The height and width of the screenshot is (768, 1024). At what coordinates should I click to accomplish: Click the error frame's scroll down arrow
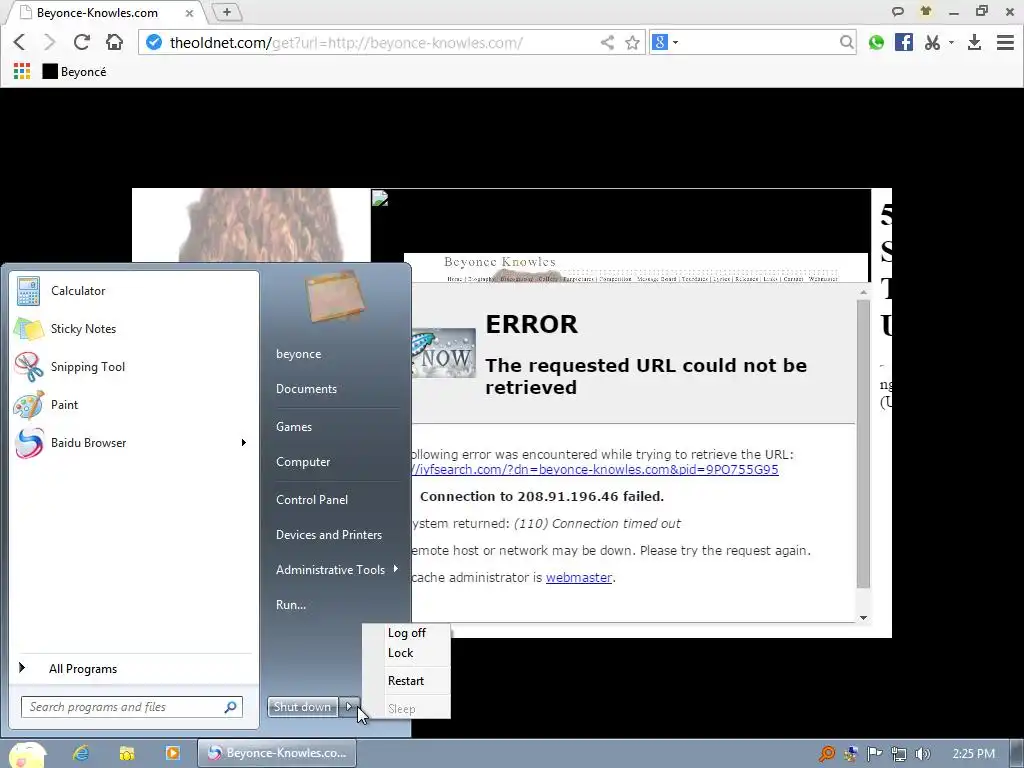tap(863, 617)
